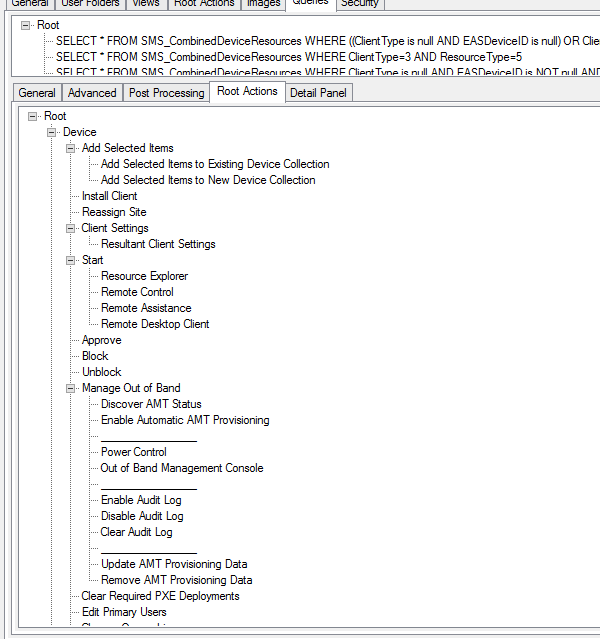The height and width of the screenshot is (639, 600).
Task: Select the Reassign Site action
Action: [114, 212]
